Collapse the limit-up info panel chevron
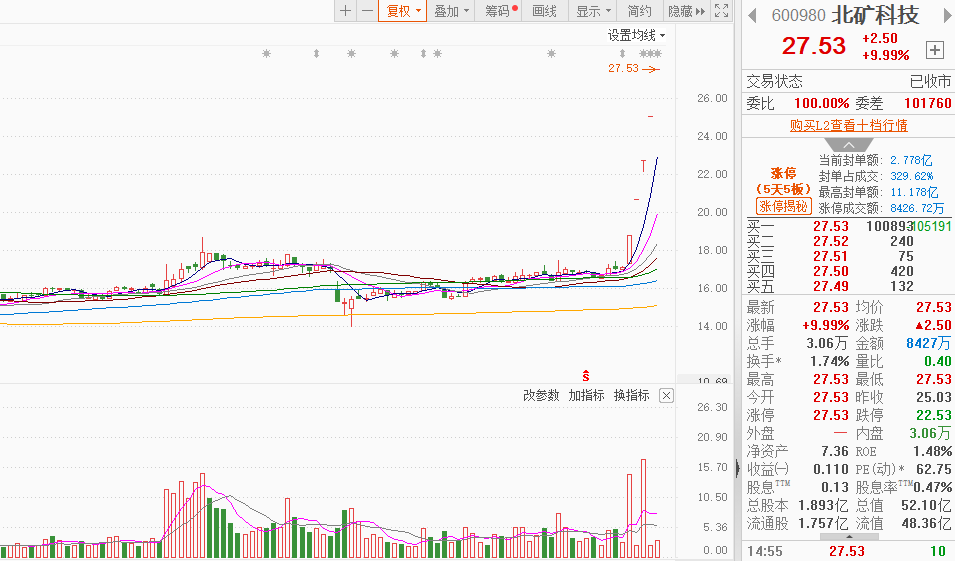The width and height of the screenshot is (955, 561). (848, 145)
